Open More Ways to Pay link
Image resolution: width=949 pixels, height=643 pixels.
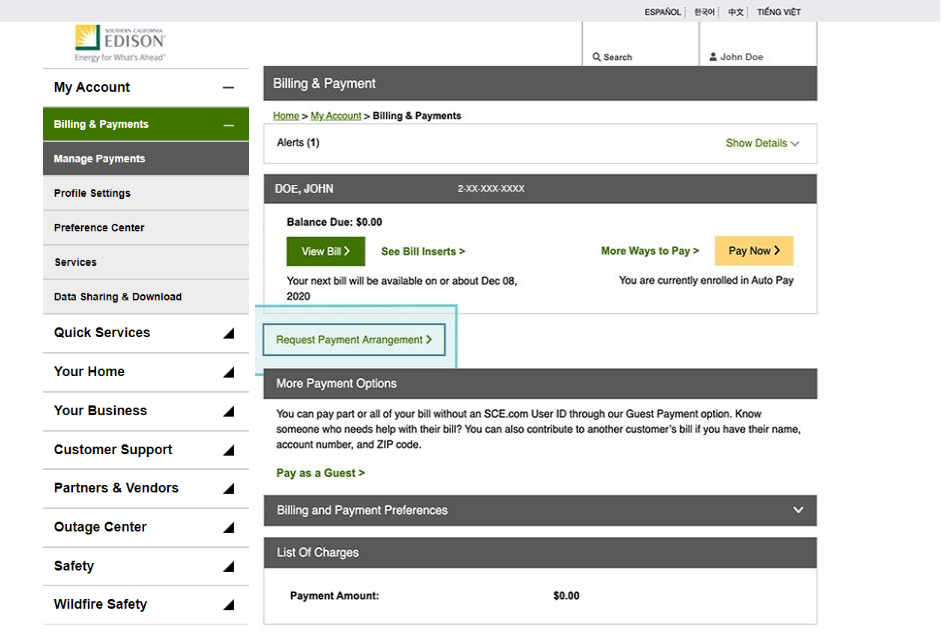point(650,251)
